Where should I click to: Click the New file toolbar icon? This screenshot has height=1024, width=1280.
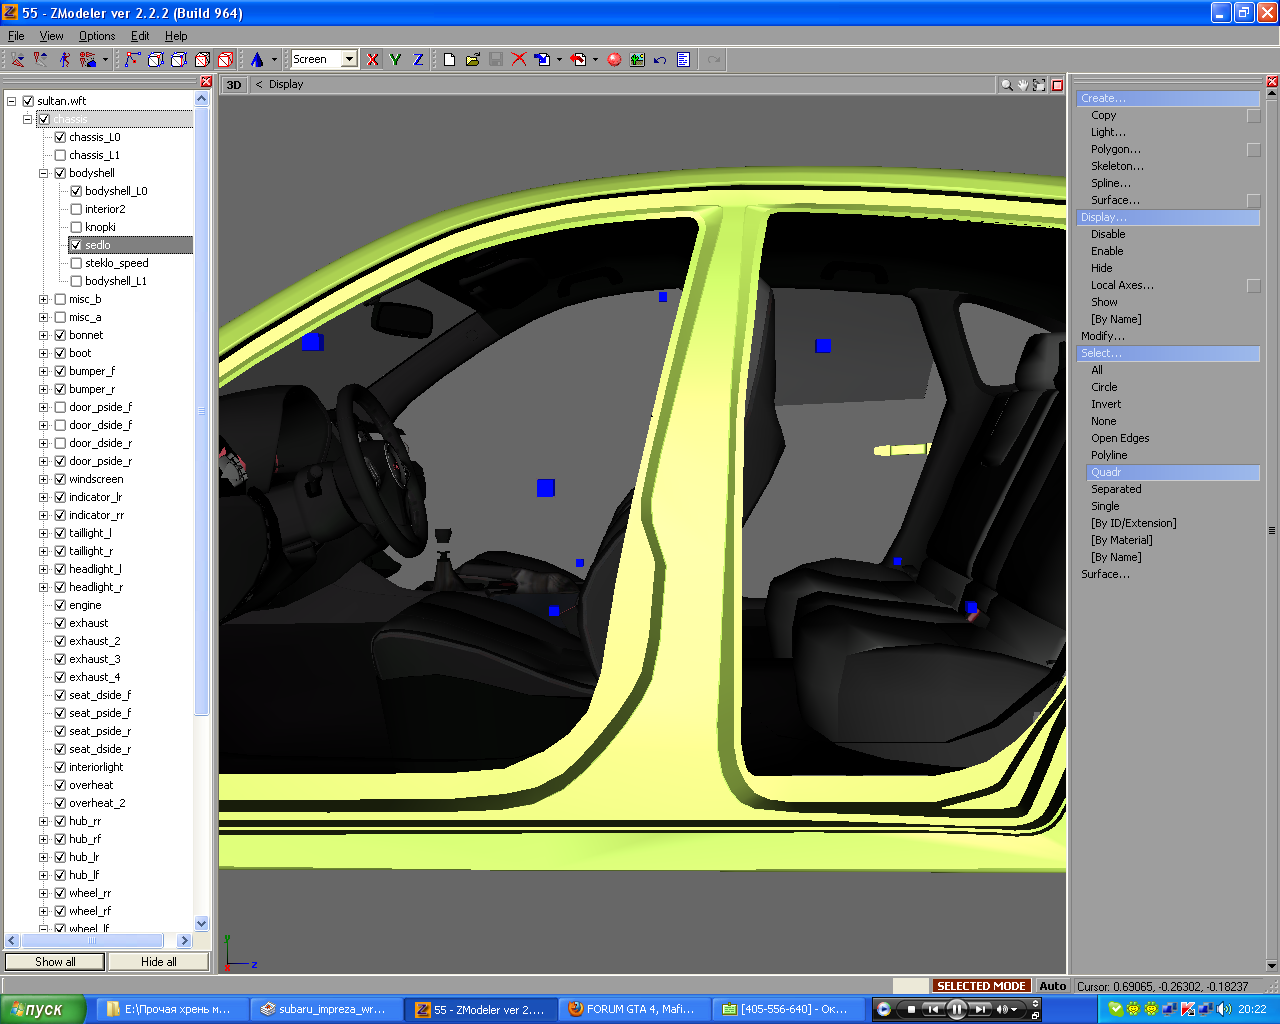point(449,60)
